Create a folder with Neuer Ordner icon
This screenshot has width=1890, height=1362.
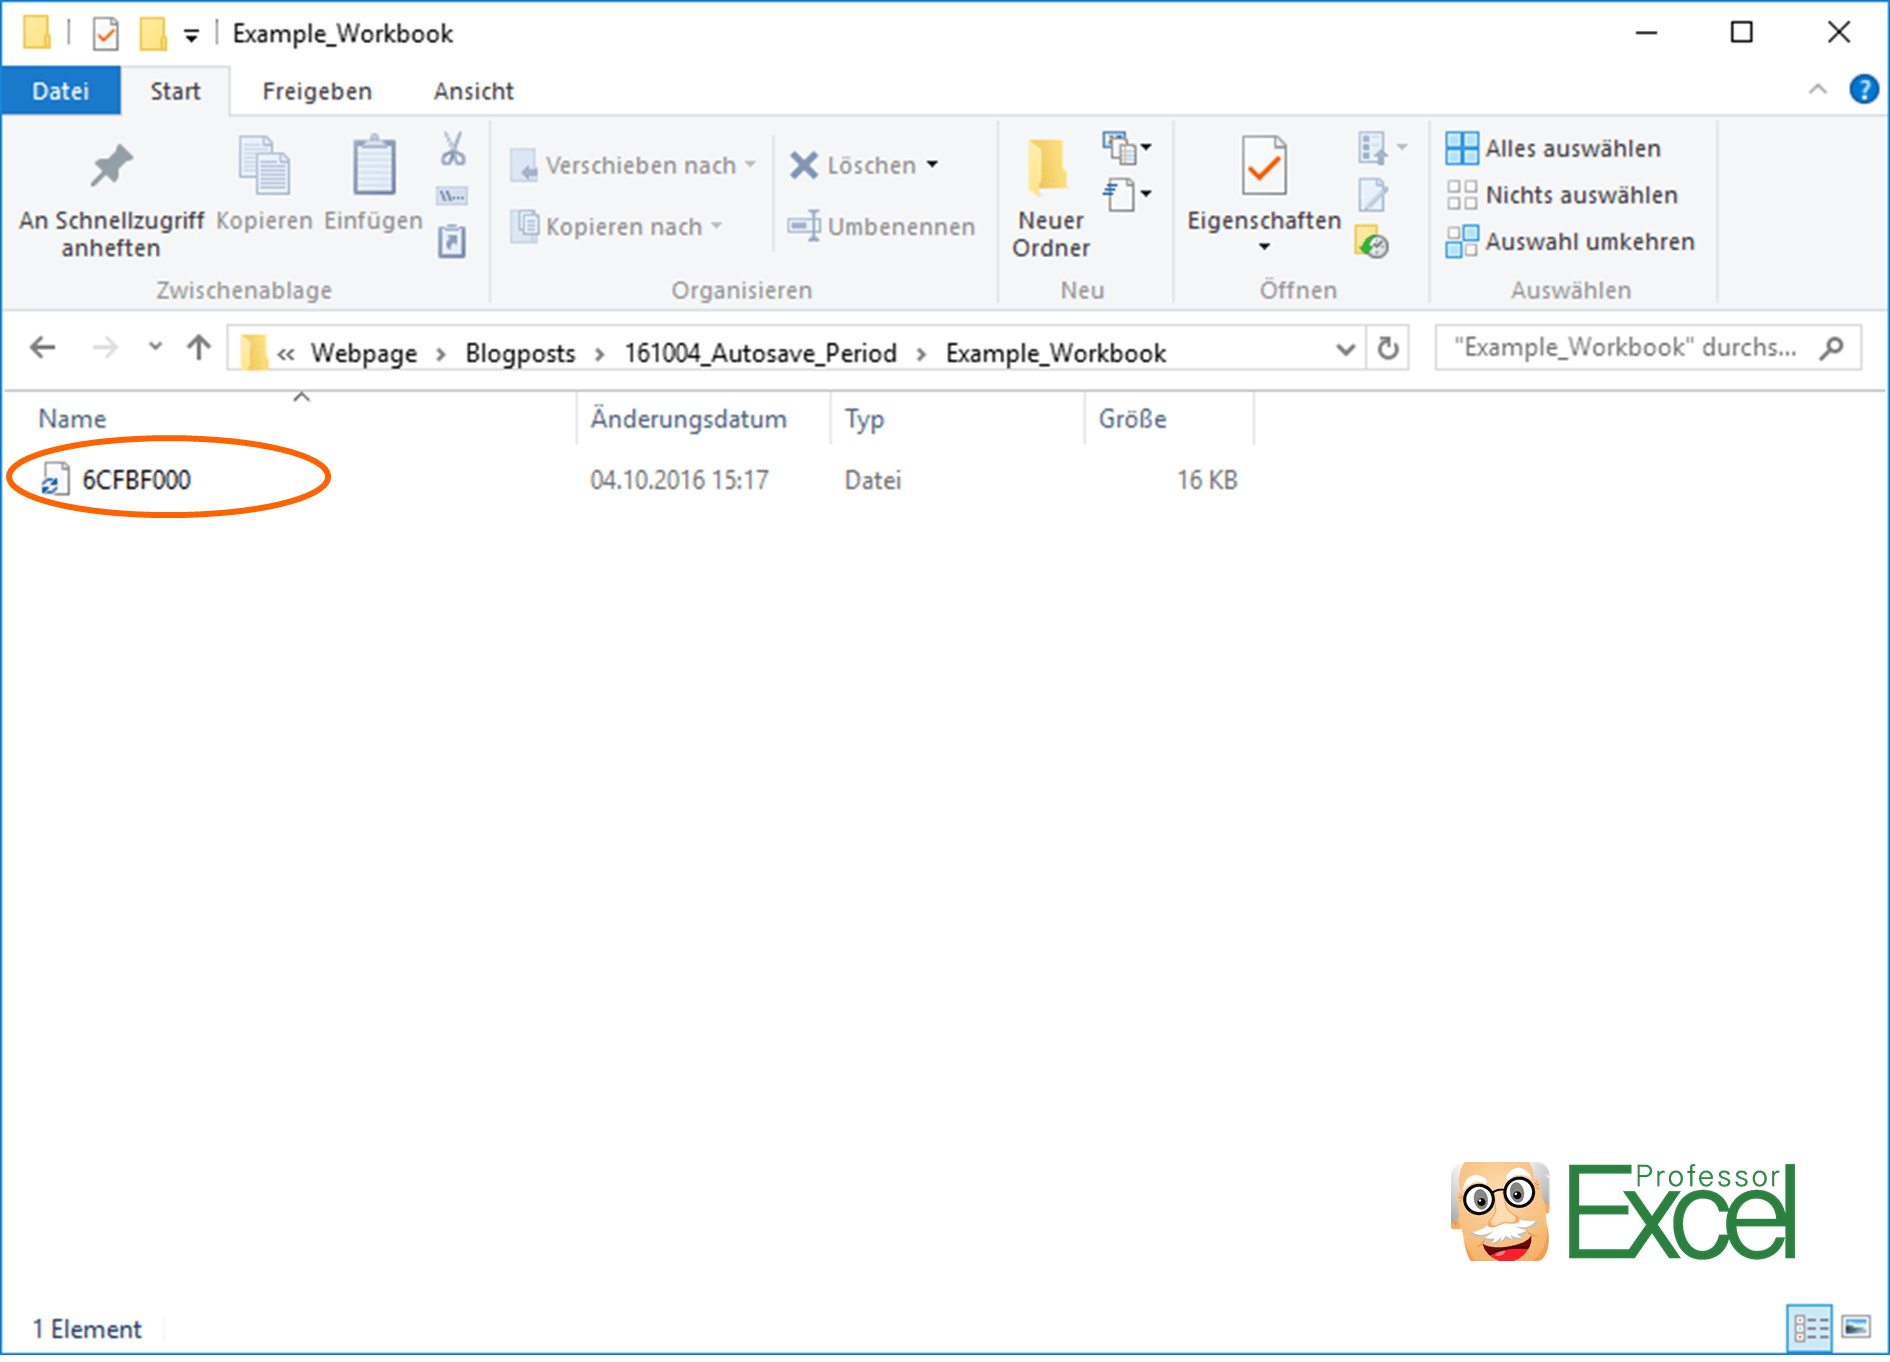click(x=1048, y=165)
